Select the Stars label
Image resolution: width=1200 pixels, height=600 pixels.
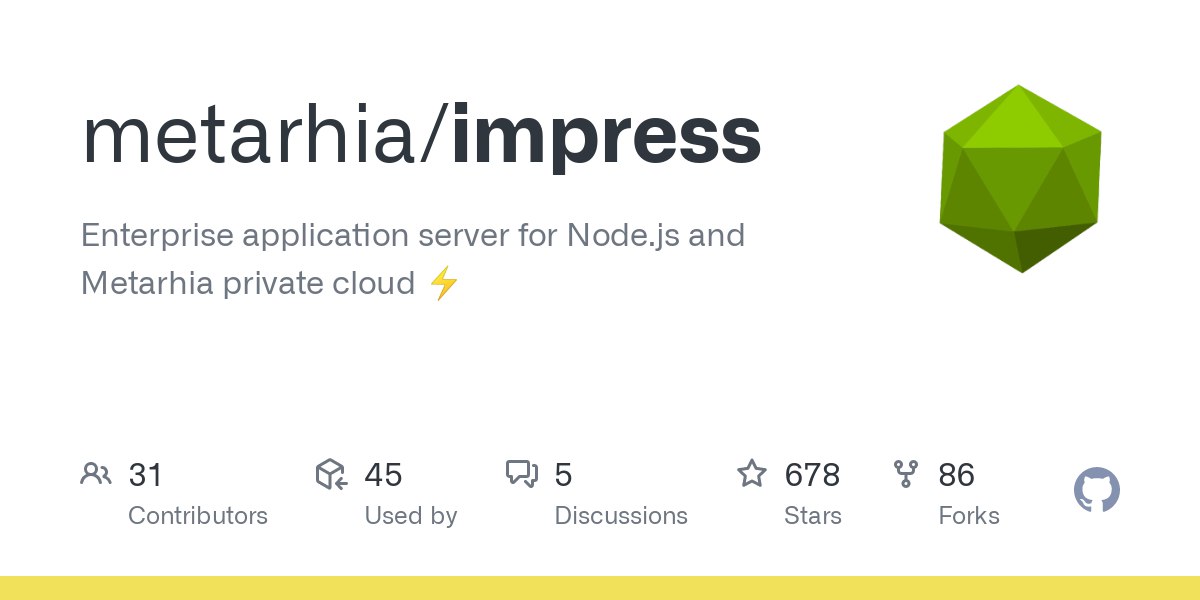[813, 516]
